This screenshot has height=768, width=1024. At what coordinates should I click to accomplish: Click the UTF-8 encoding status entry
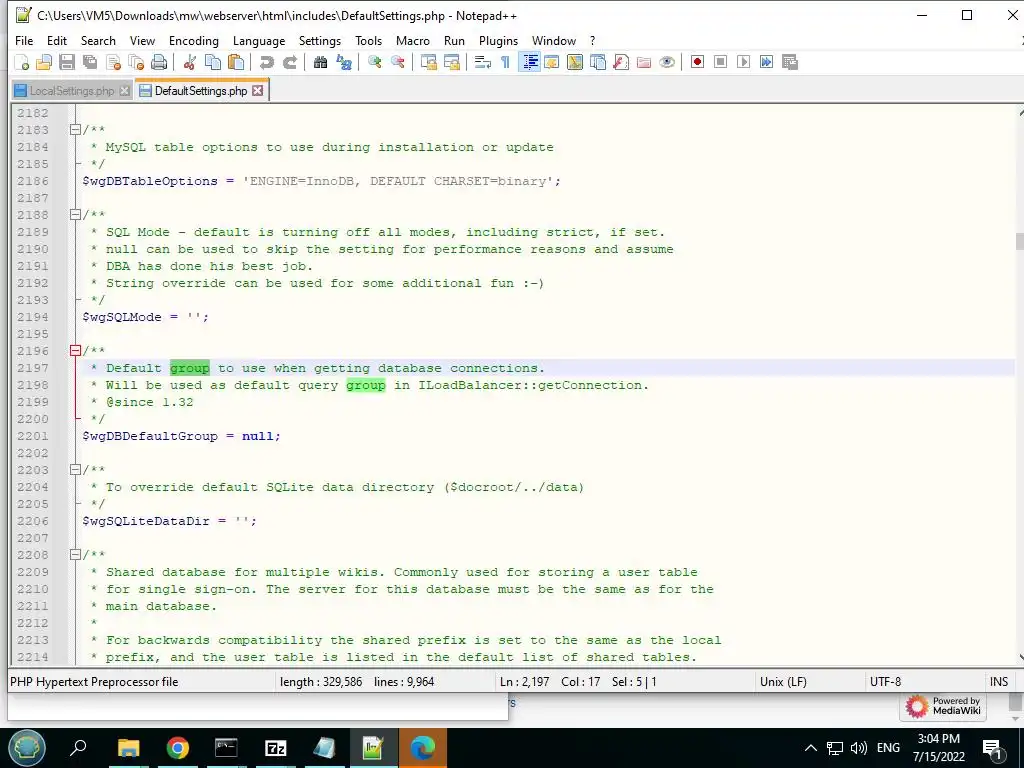[x=885, y=682]
